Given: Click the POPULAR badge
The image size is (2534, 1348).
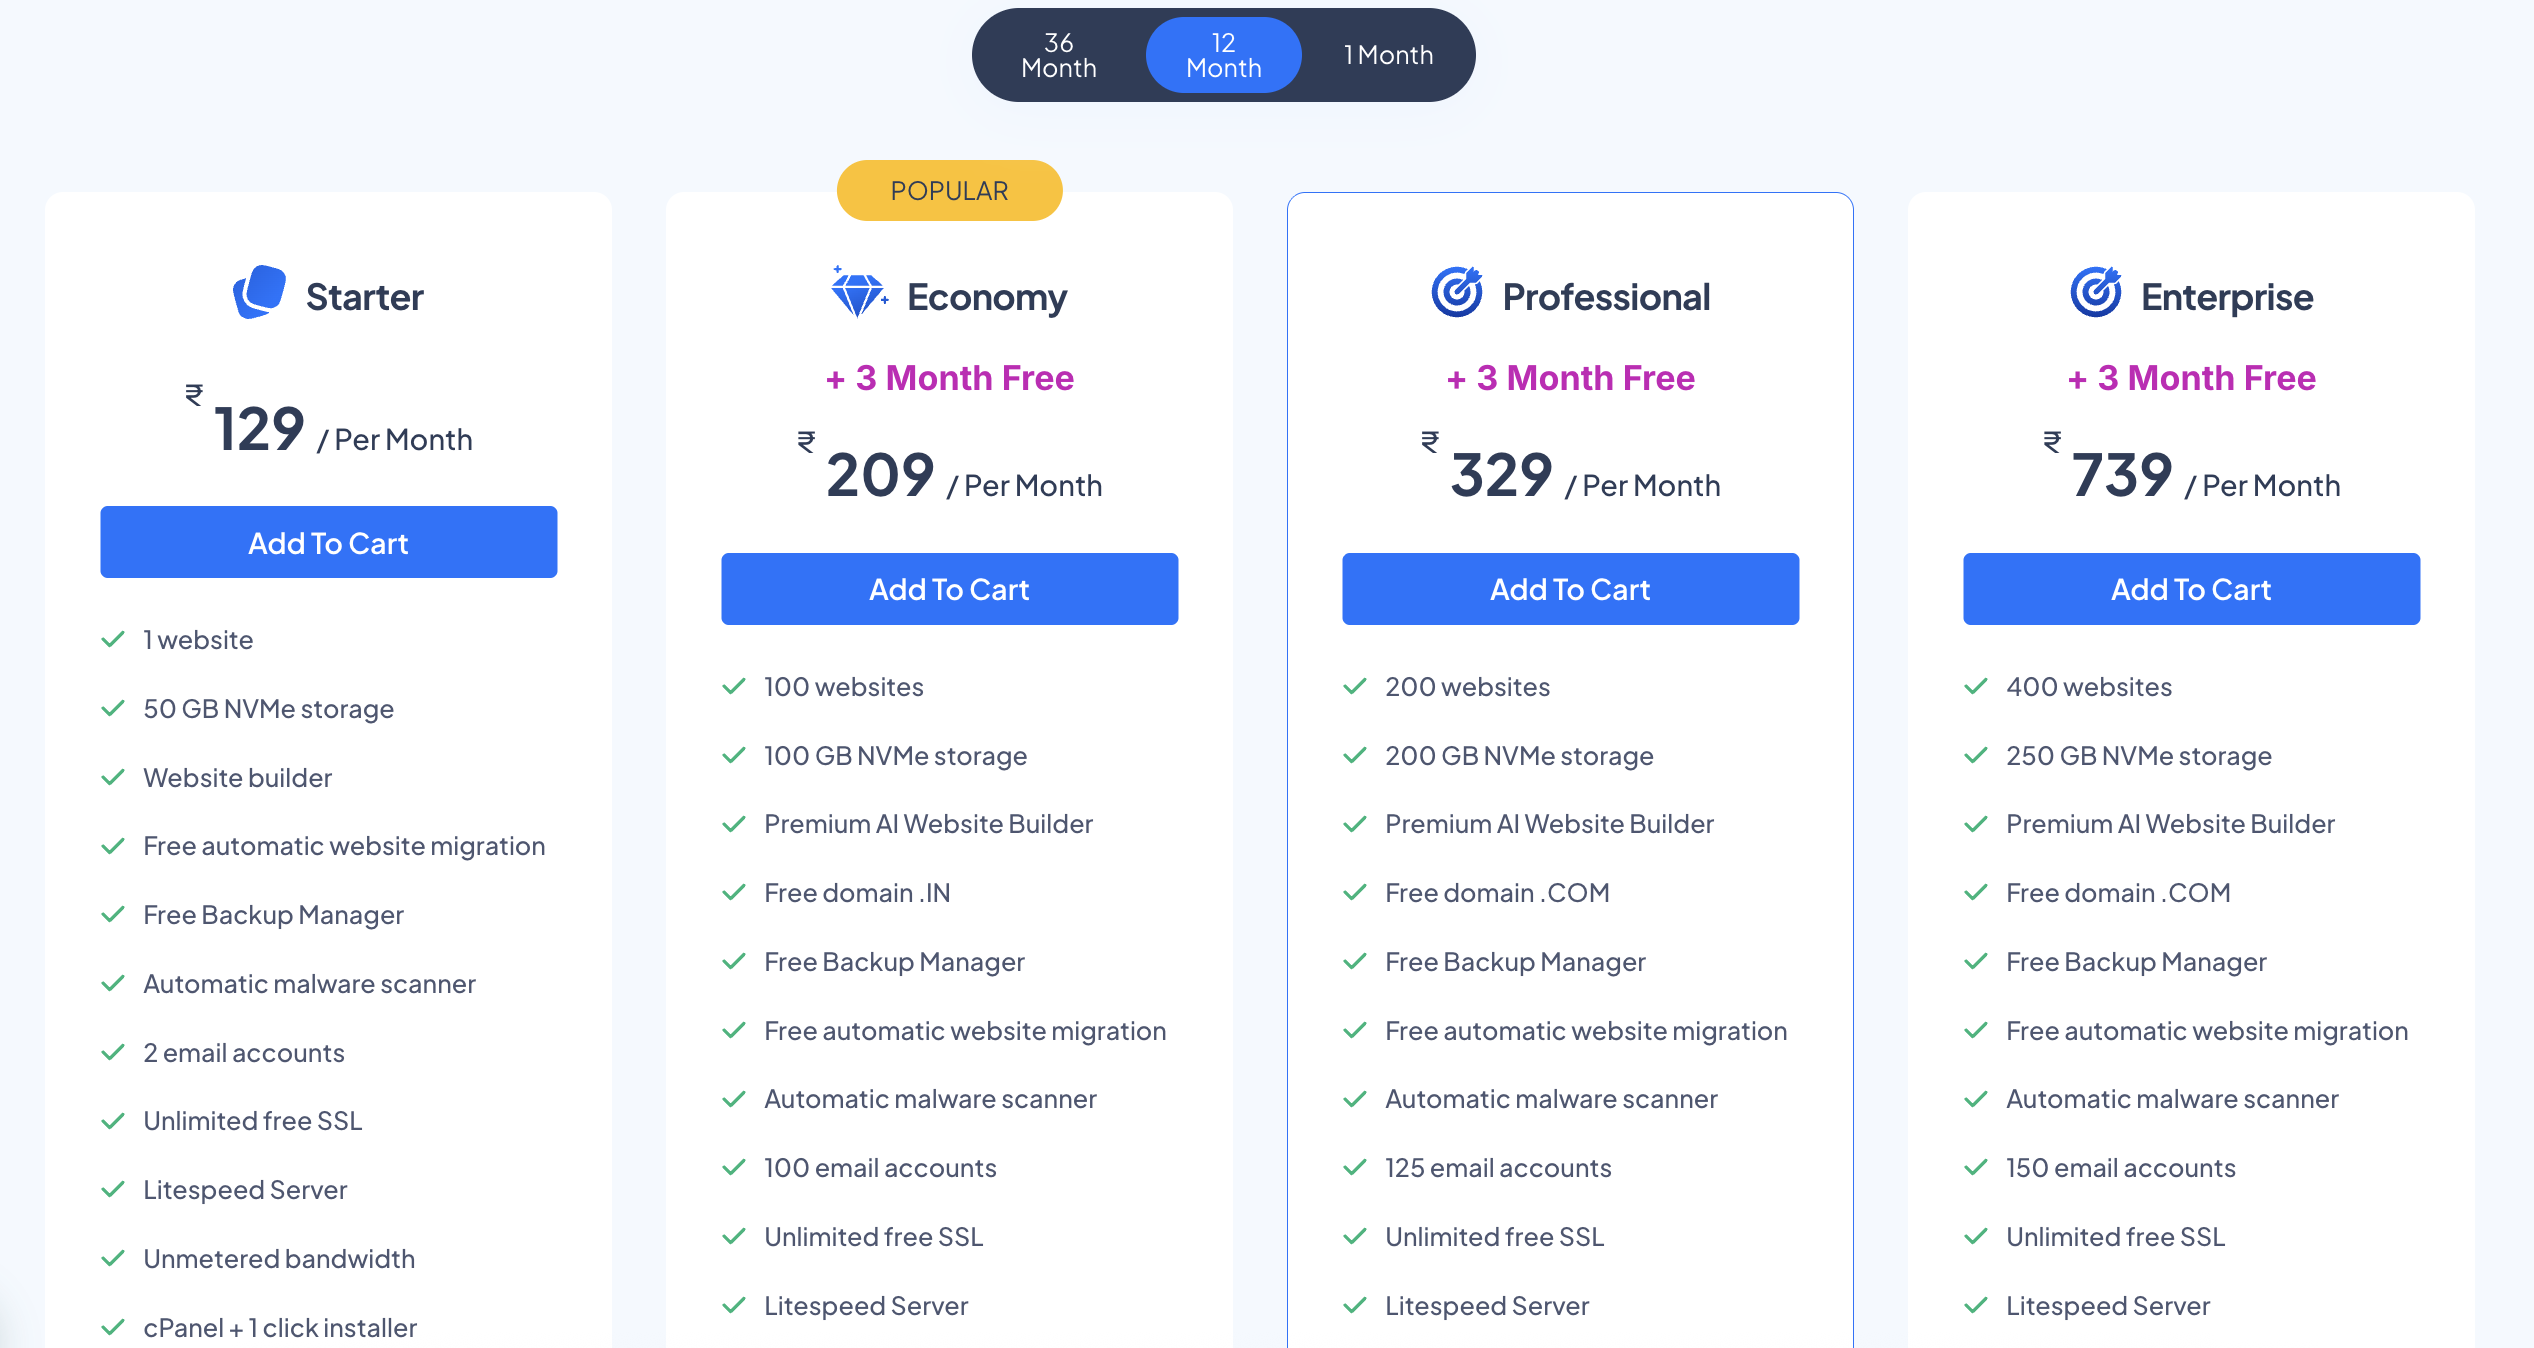Looking at the screenshot, I should click(949, 190).
